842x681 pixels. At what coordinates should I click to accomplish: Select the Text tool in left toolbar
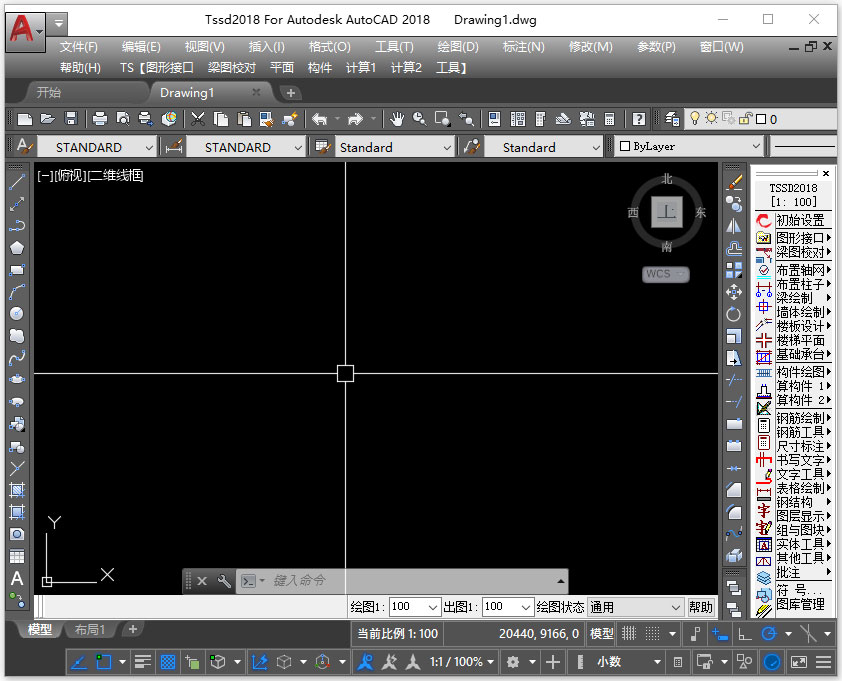click(17, 578)
